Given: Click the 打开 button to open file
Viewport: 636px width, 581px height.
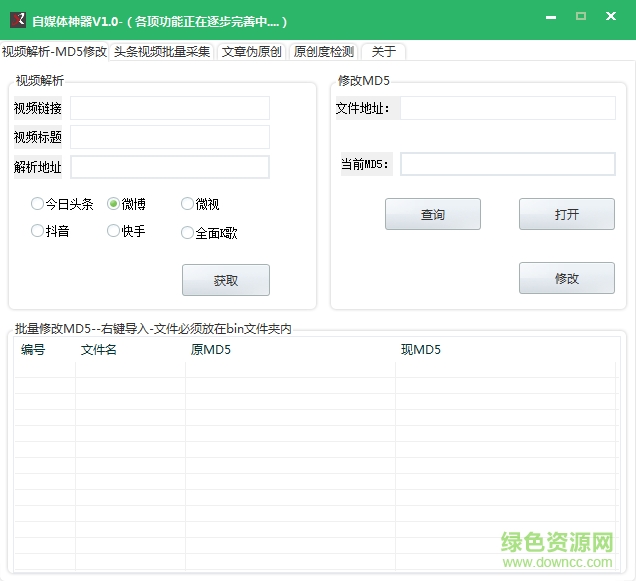Looking at the screenshot, I should click(566, 214).
